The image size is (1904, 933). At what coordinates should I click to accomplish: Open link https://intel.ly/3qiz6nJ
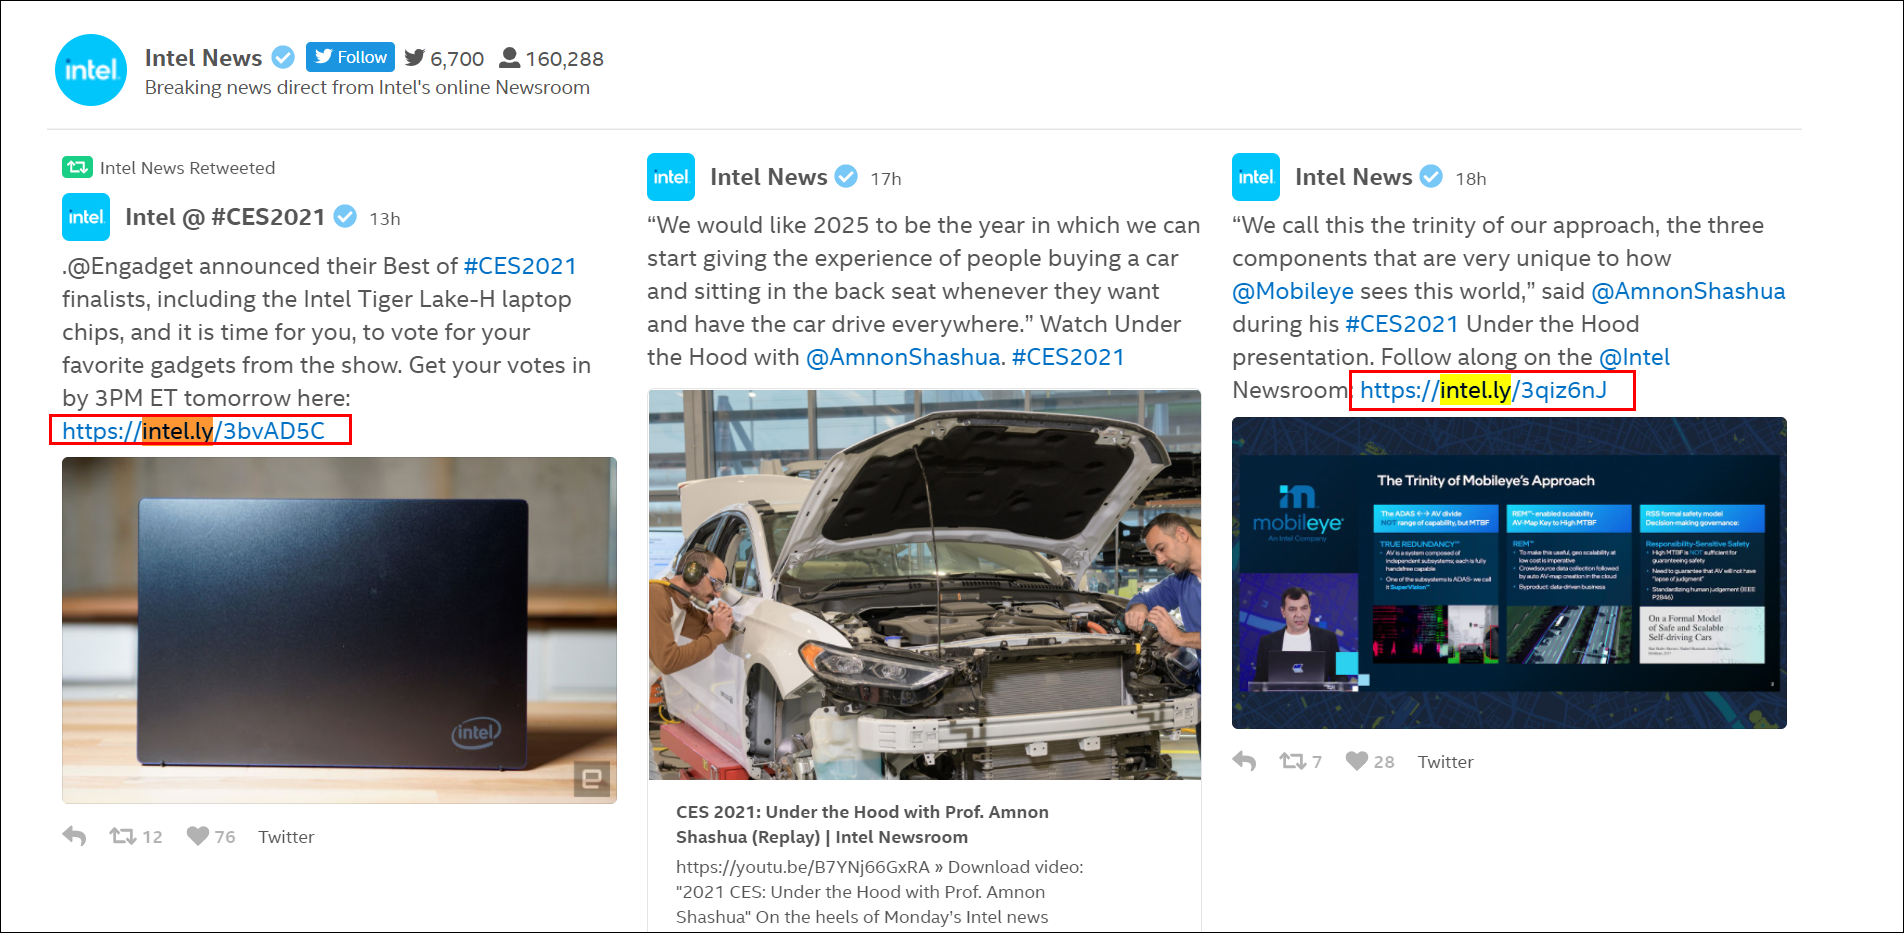(x=1483, y=390)
